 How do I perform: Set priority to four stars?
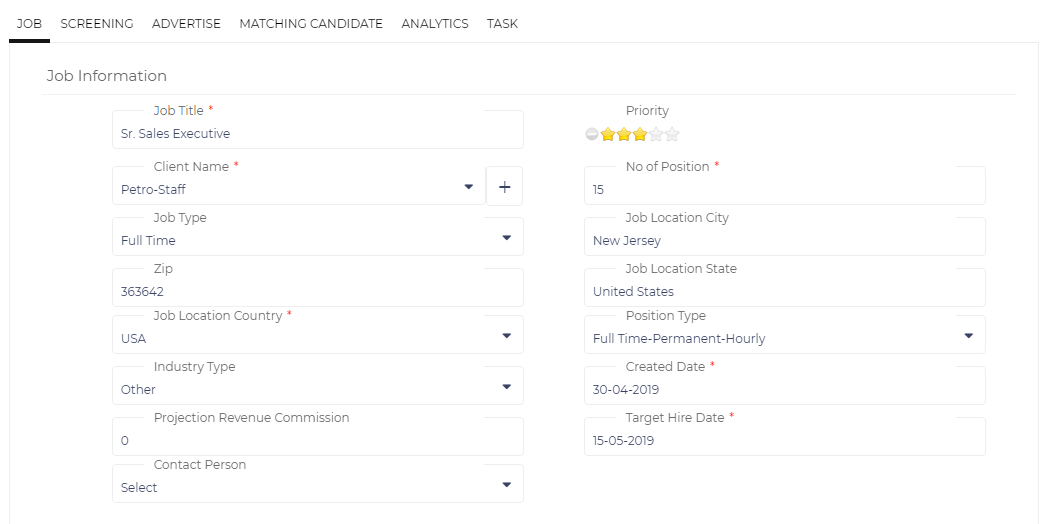point(656,135)
